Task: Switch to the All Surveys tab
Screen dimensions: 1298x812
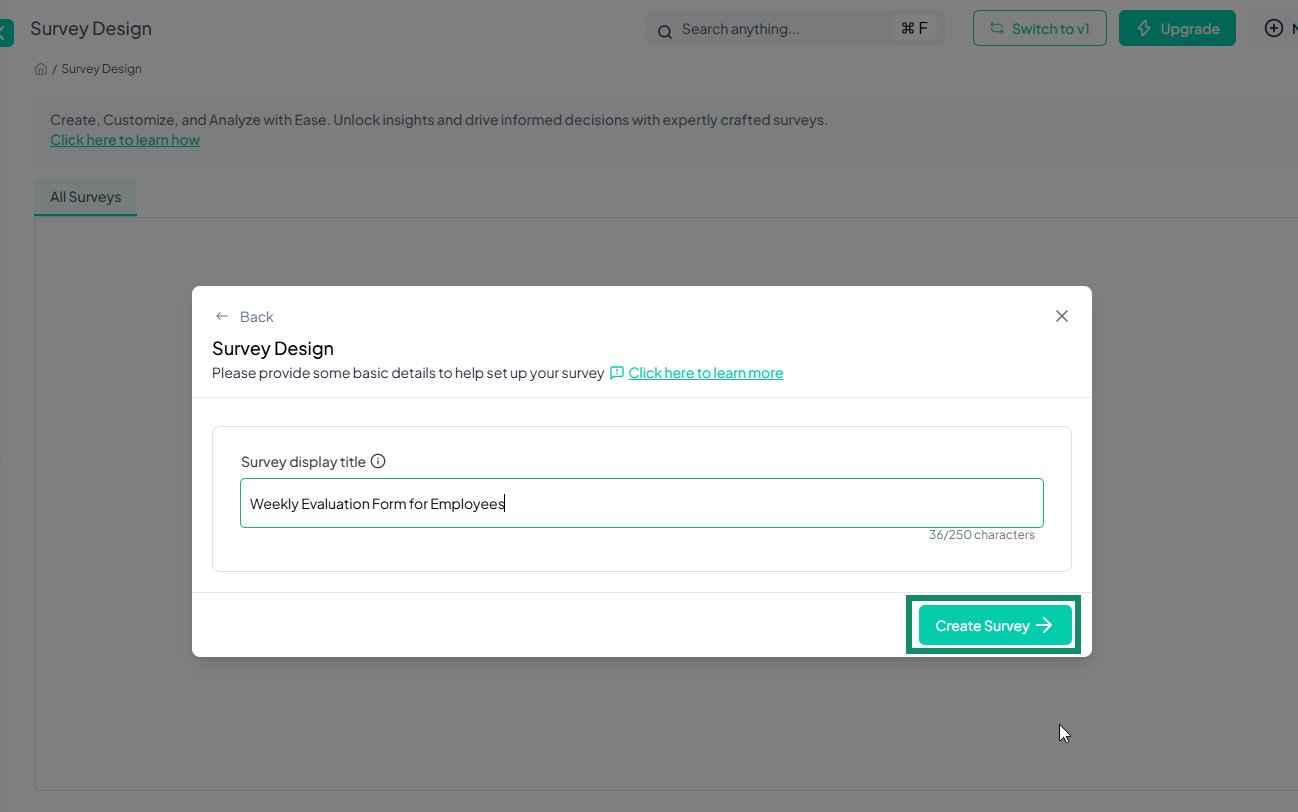Action: tap(85, 196)
